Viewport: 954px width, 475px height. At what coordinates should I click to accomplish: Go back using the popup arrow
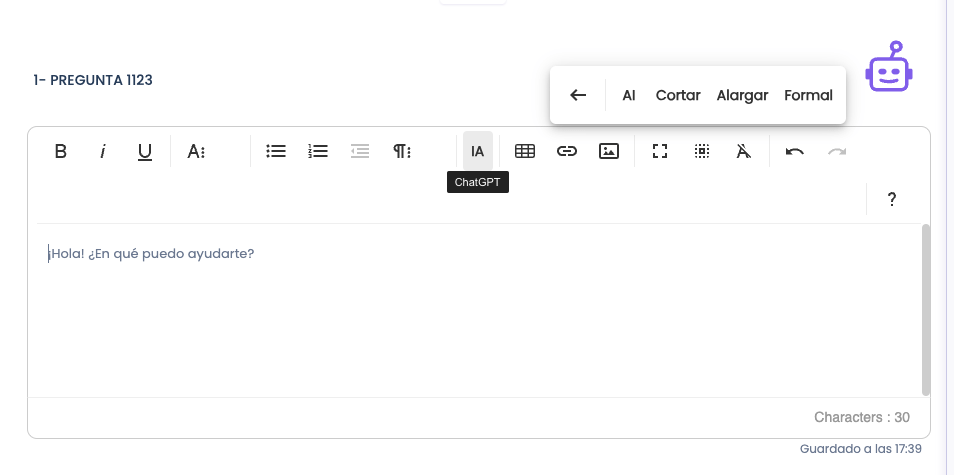point(578,95)
